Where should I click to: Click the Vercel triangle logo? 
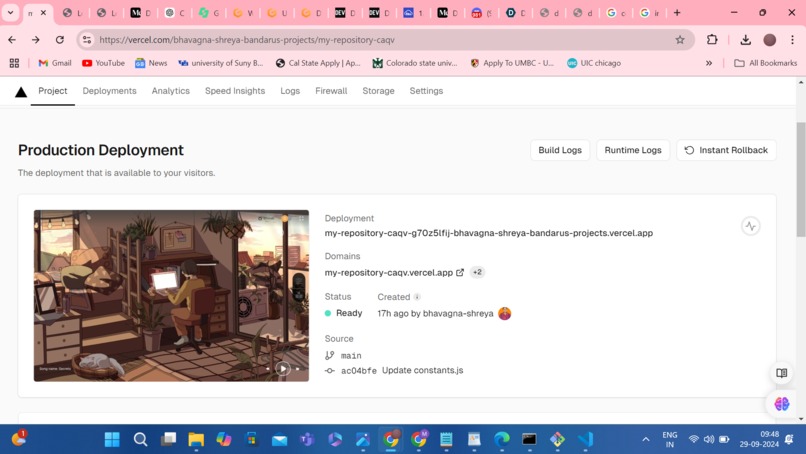click(x=21, y=92)
